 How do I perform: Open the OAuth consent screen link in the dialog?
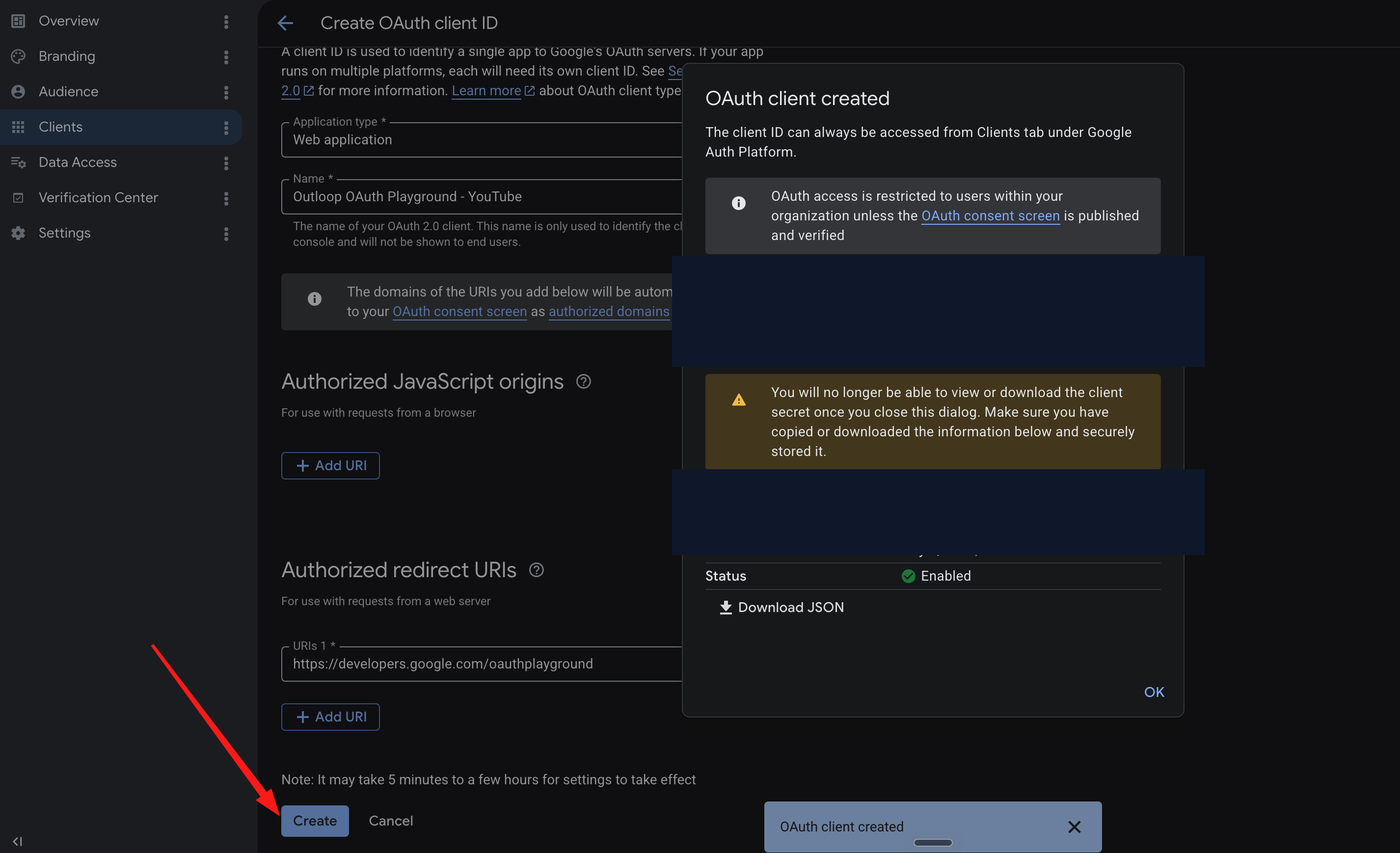(991, 216)
